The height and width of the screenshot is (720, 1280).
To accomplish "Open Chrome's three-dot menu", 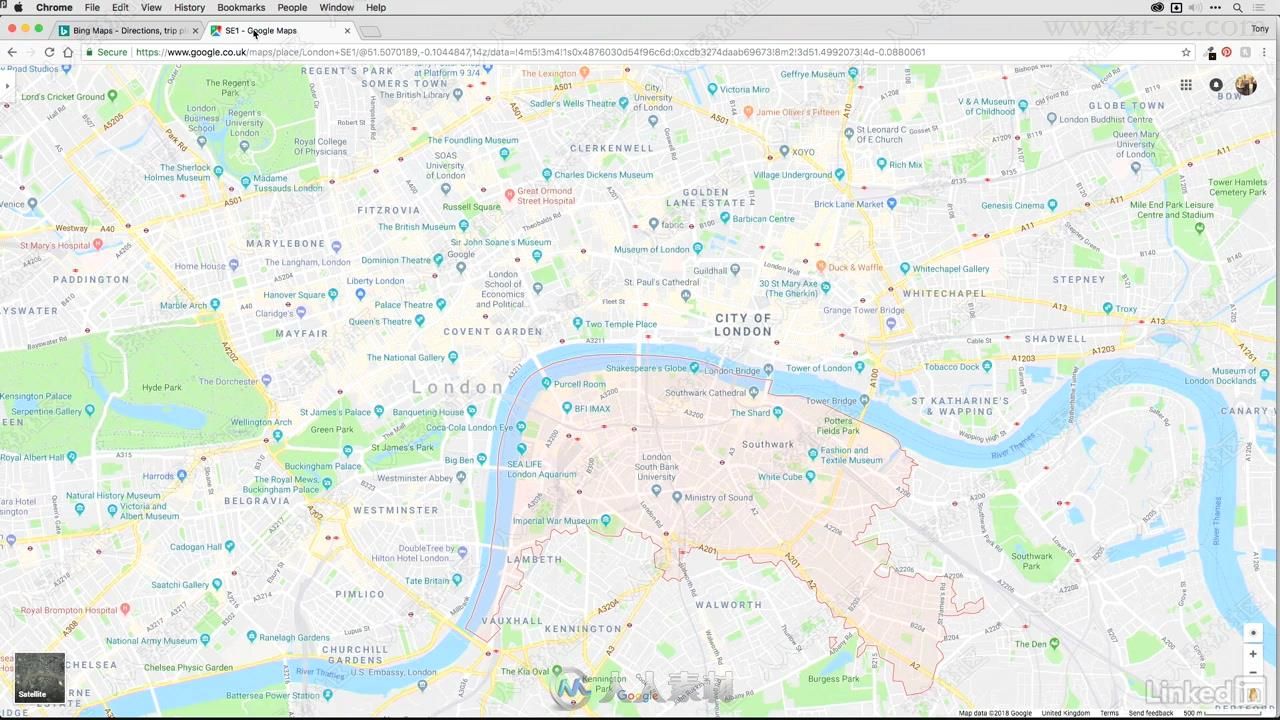I will tap(1265, 52).
